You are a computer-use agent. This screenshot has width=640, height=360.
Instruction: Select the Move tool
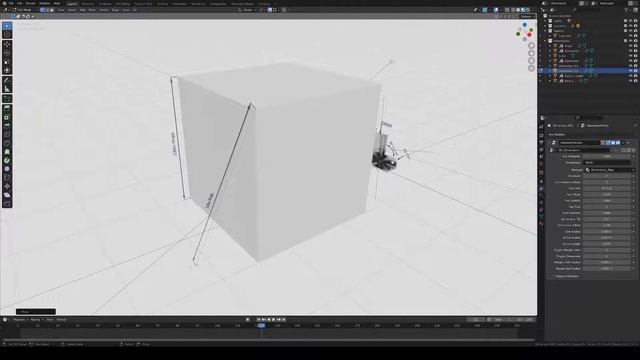pyautogui.click(x=7, y=44)
